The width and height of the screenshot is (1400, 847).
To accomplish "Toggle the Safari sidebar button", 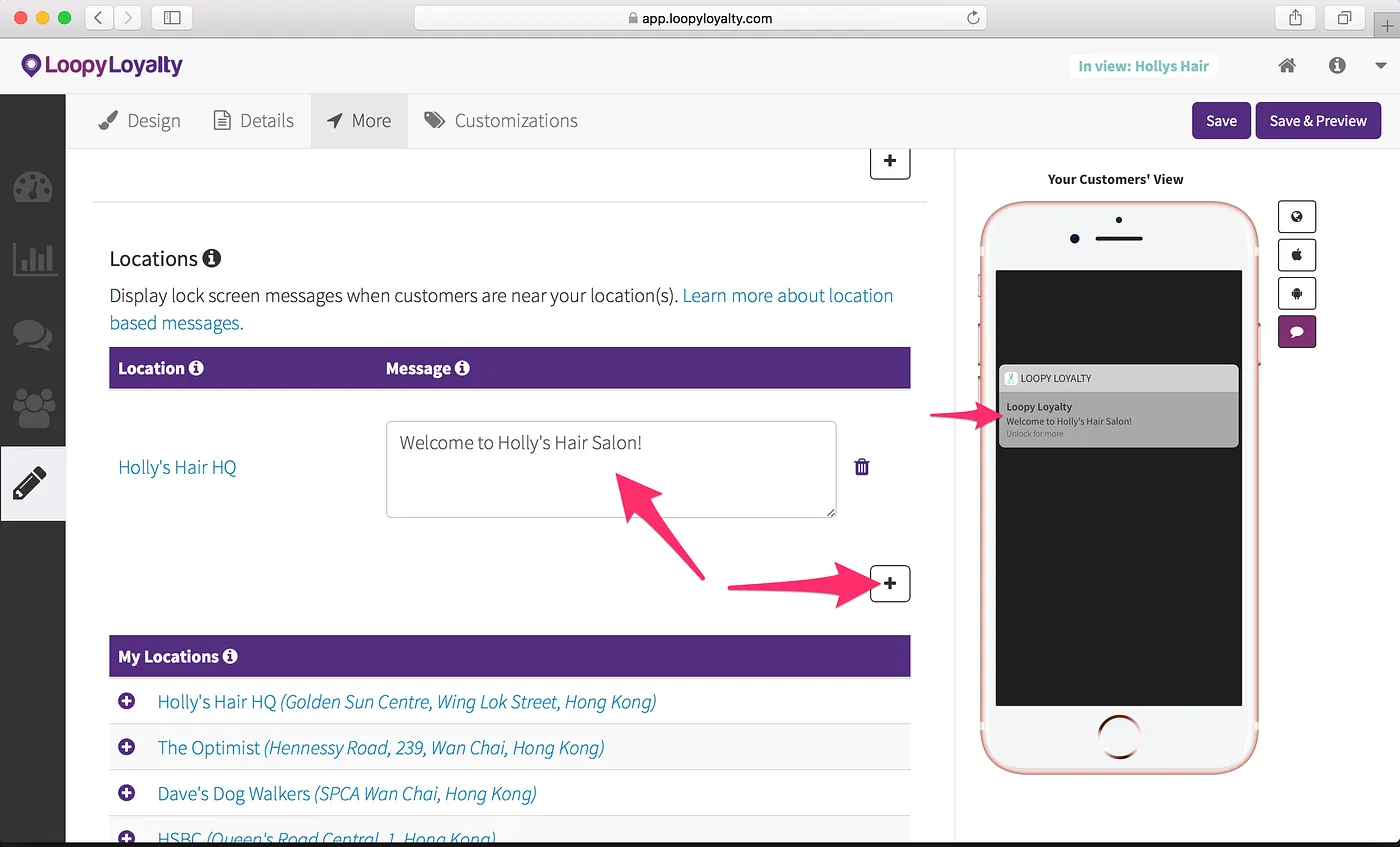I will pos(172,18).
